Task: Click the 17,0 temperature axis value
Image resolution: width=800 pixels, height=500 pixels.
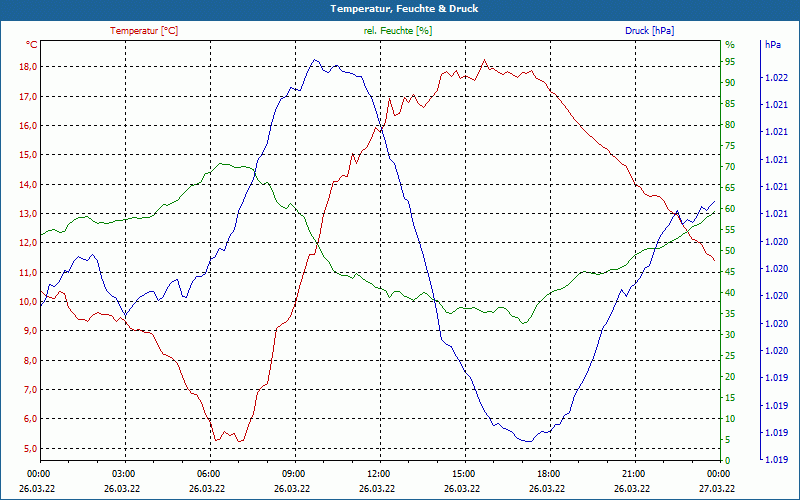Action: [28, 96]
